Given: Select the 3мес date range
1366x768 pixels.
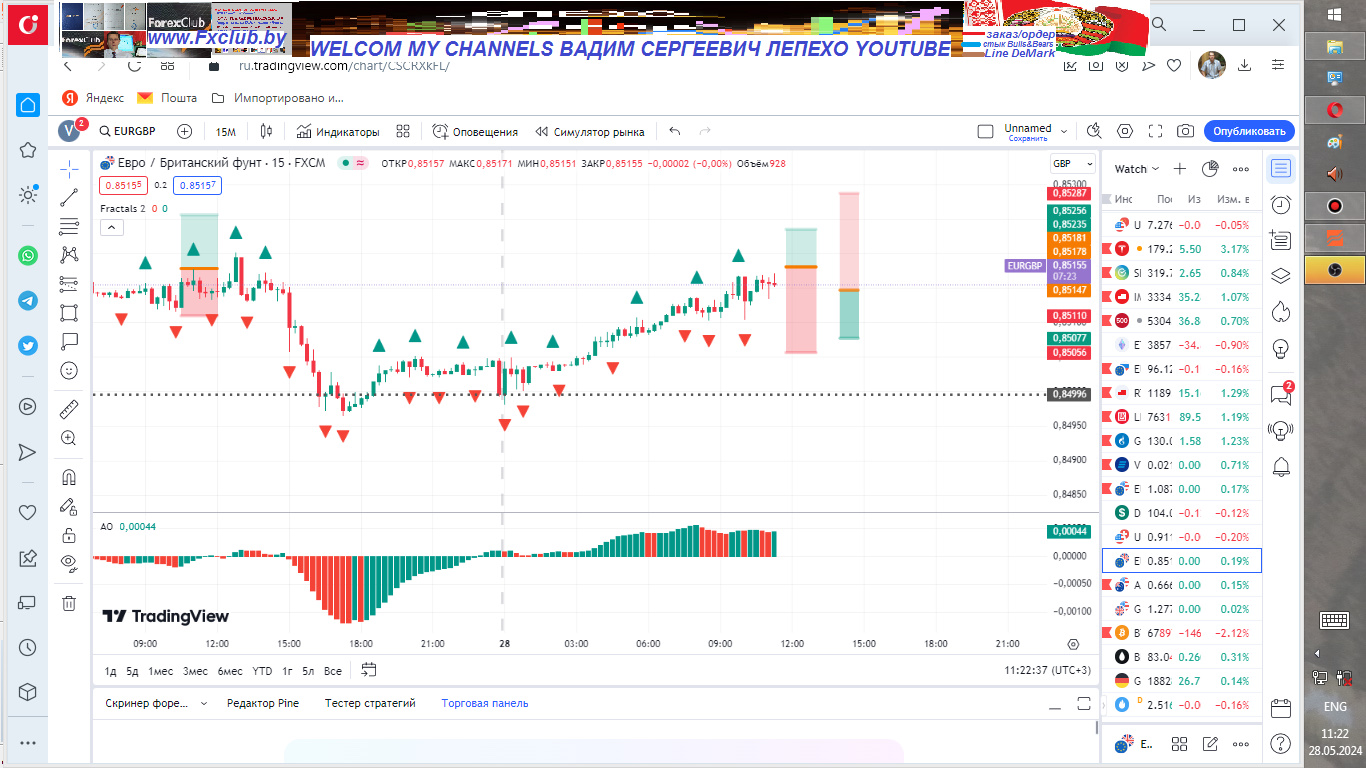Looking at the screenshot, I should [x=195, y=671].
